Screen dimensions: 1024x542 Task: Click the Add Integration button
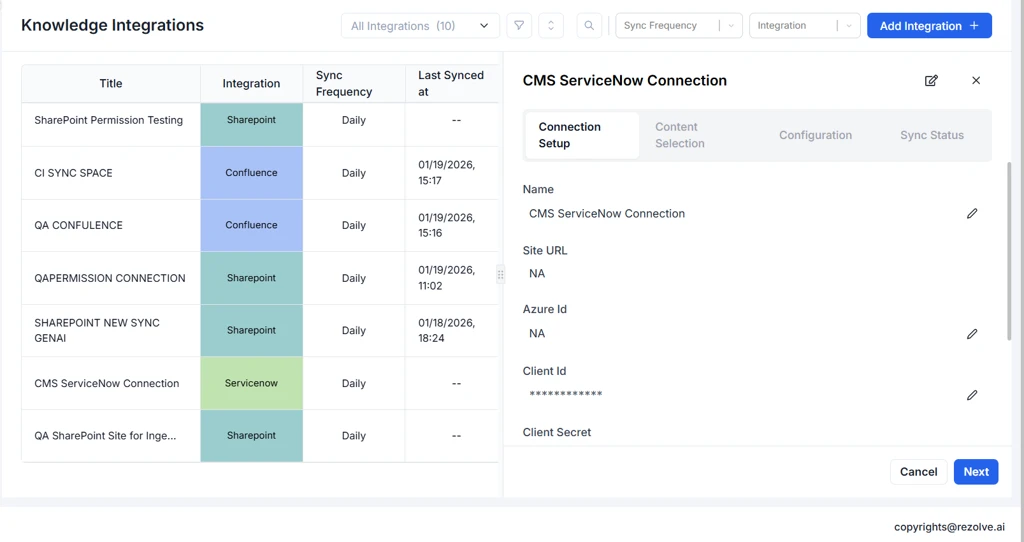tap(929, 26)
